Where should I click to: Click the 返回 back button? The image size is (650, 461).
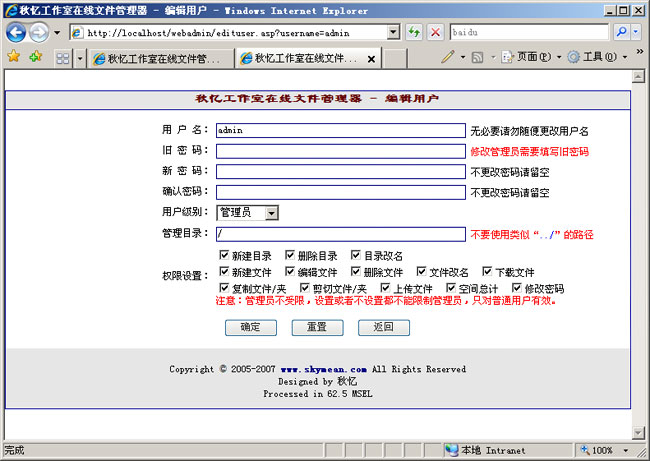[x=384, y=328]
